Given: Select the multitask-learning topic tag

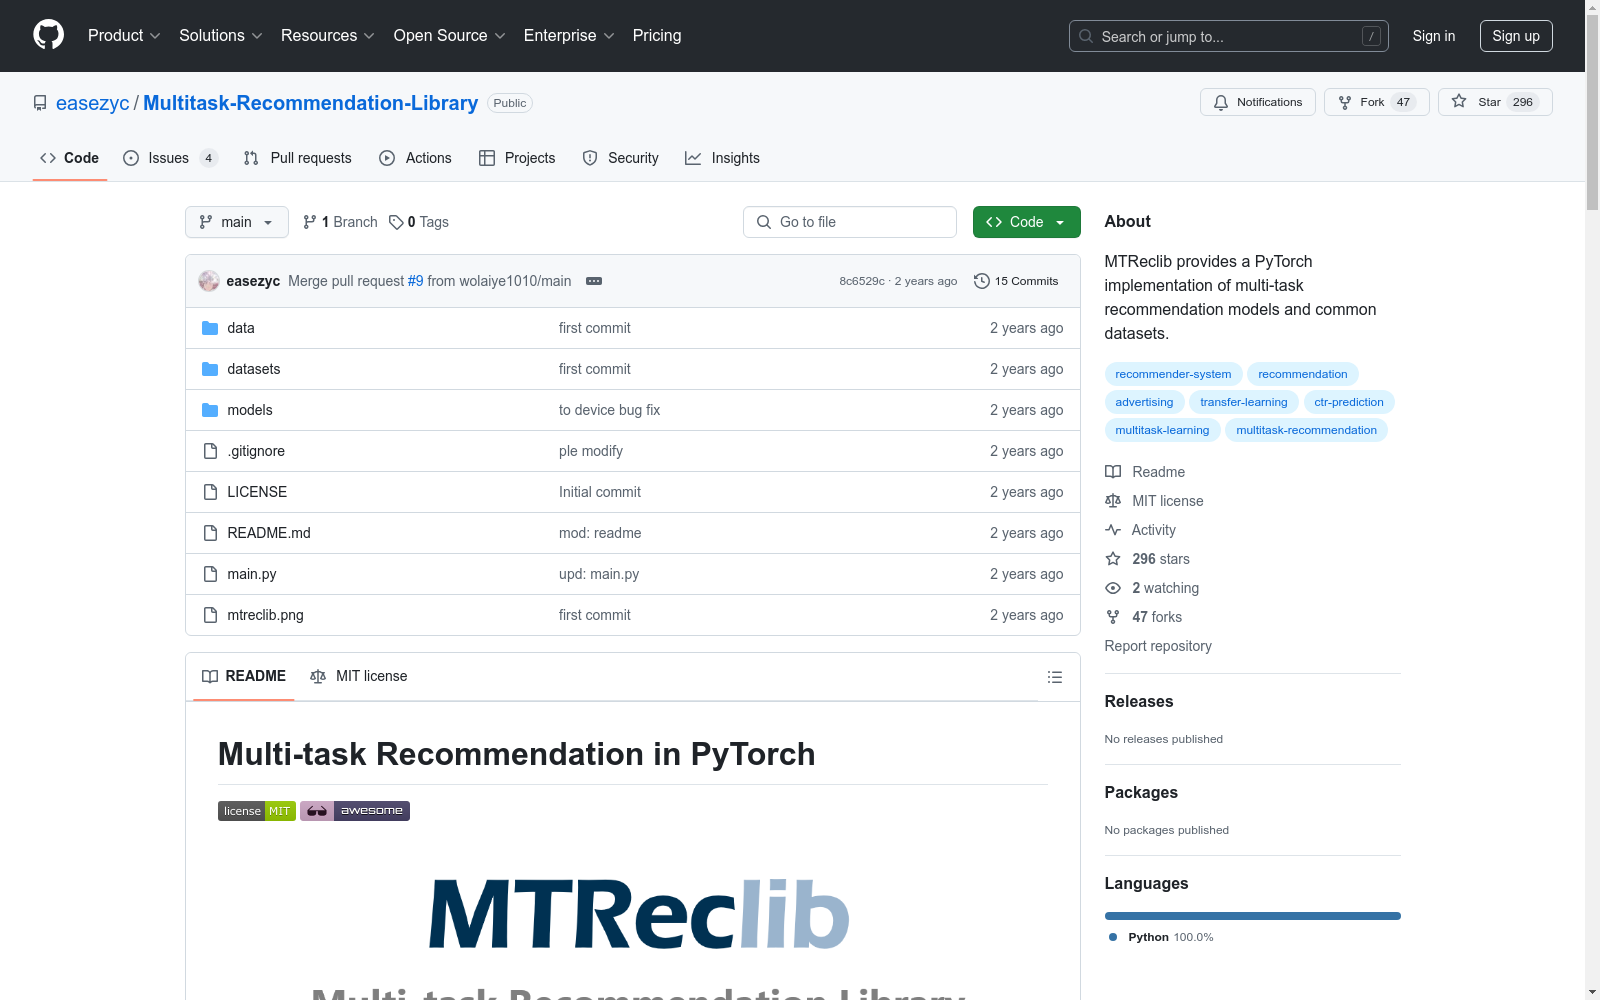Looking at the screenshot, I should (x=1162, y=430).
